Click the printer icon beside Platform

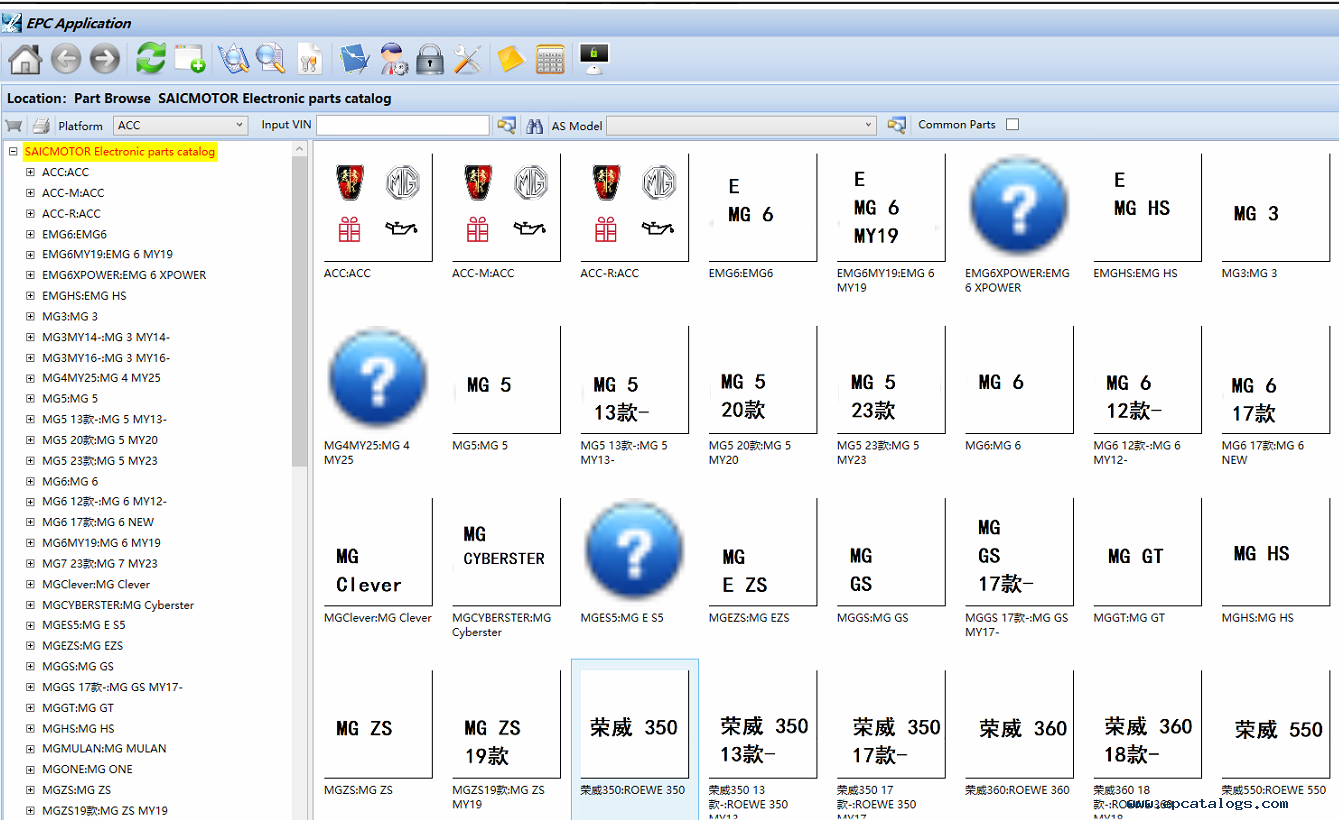coord(41,125)
